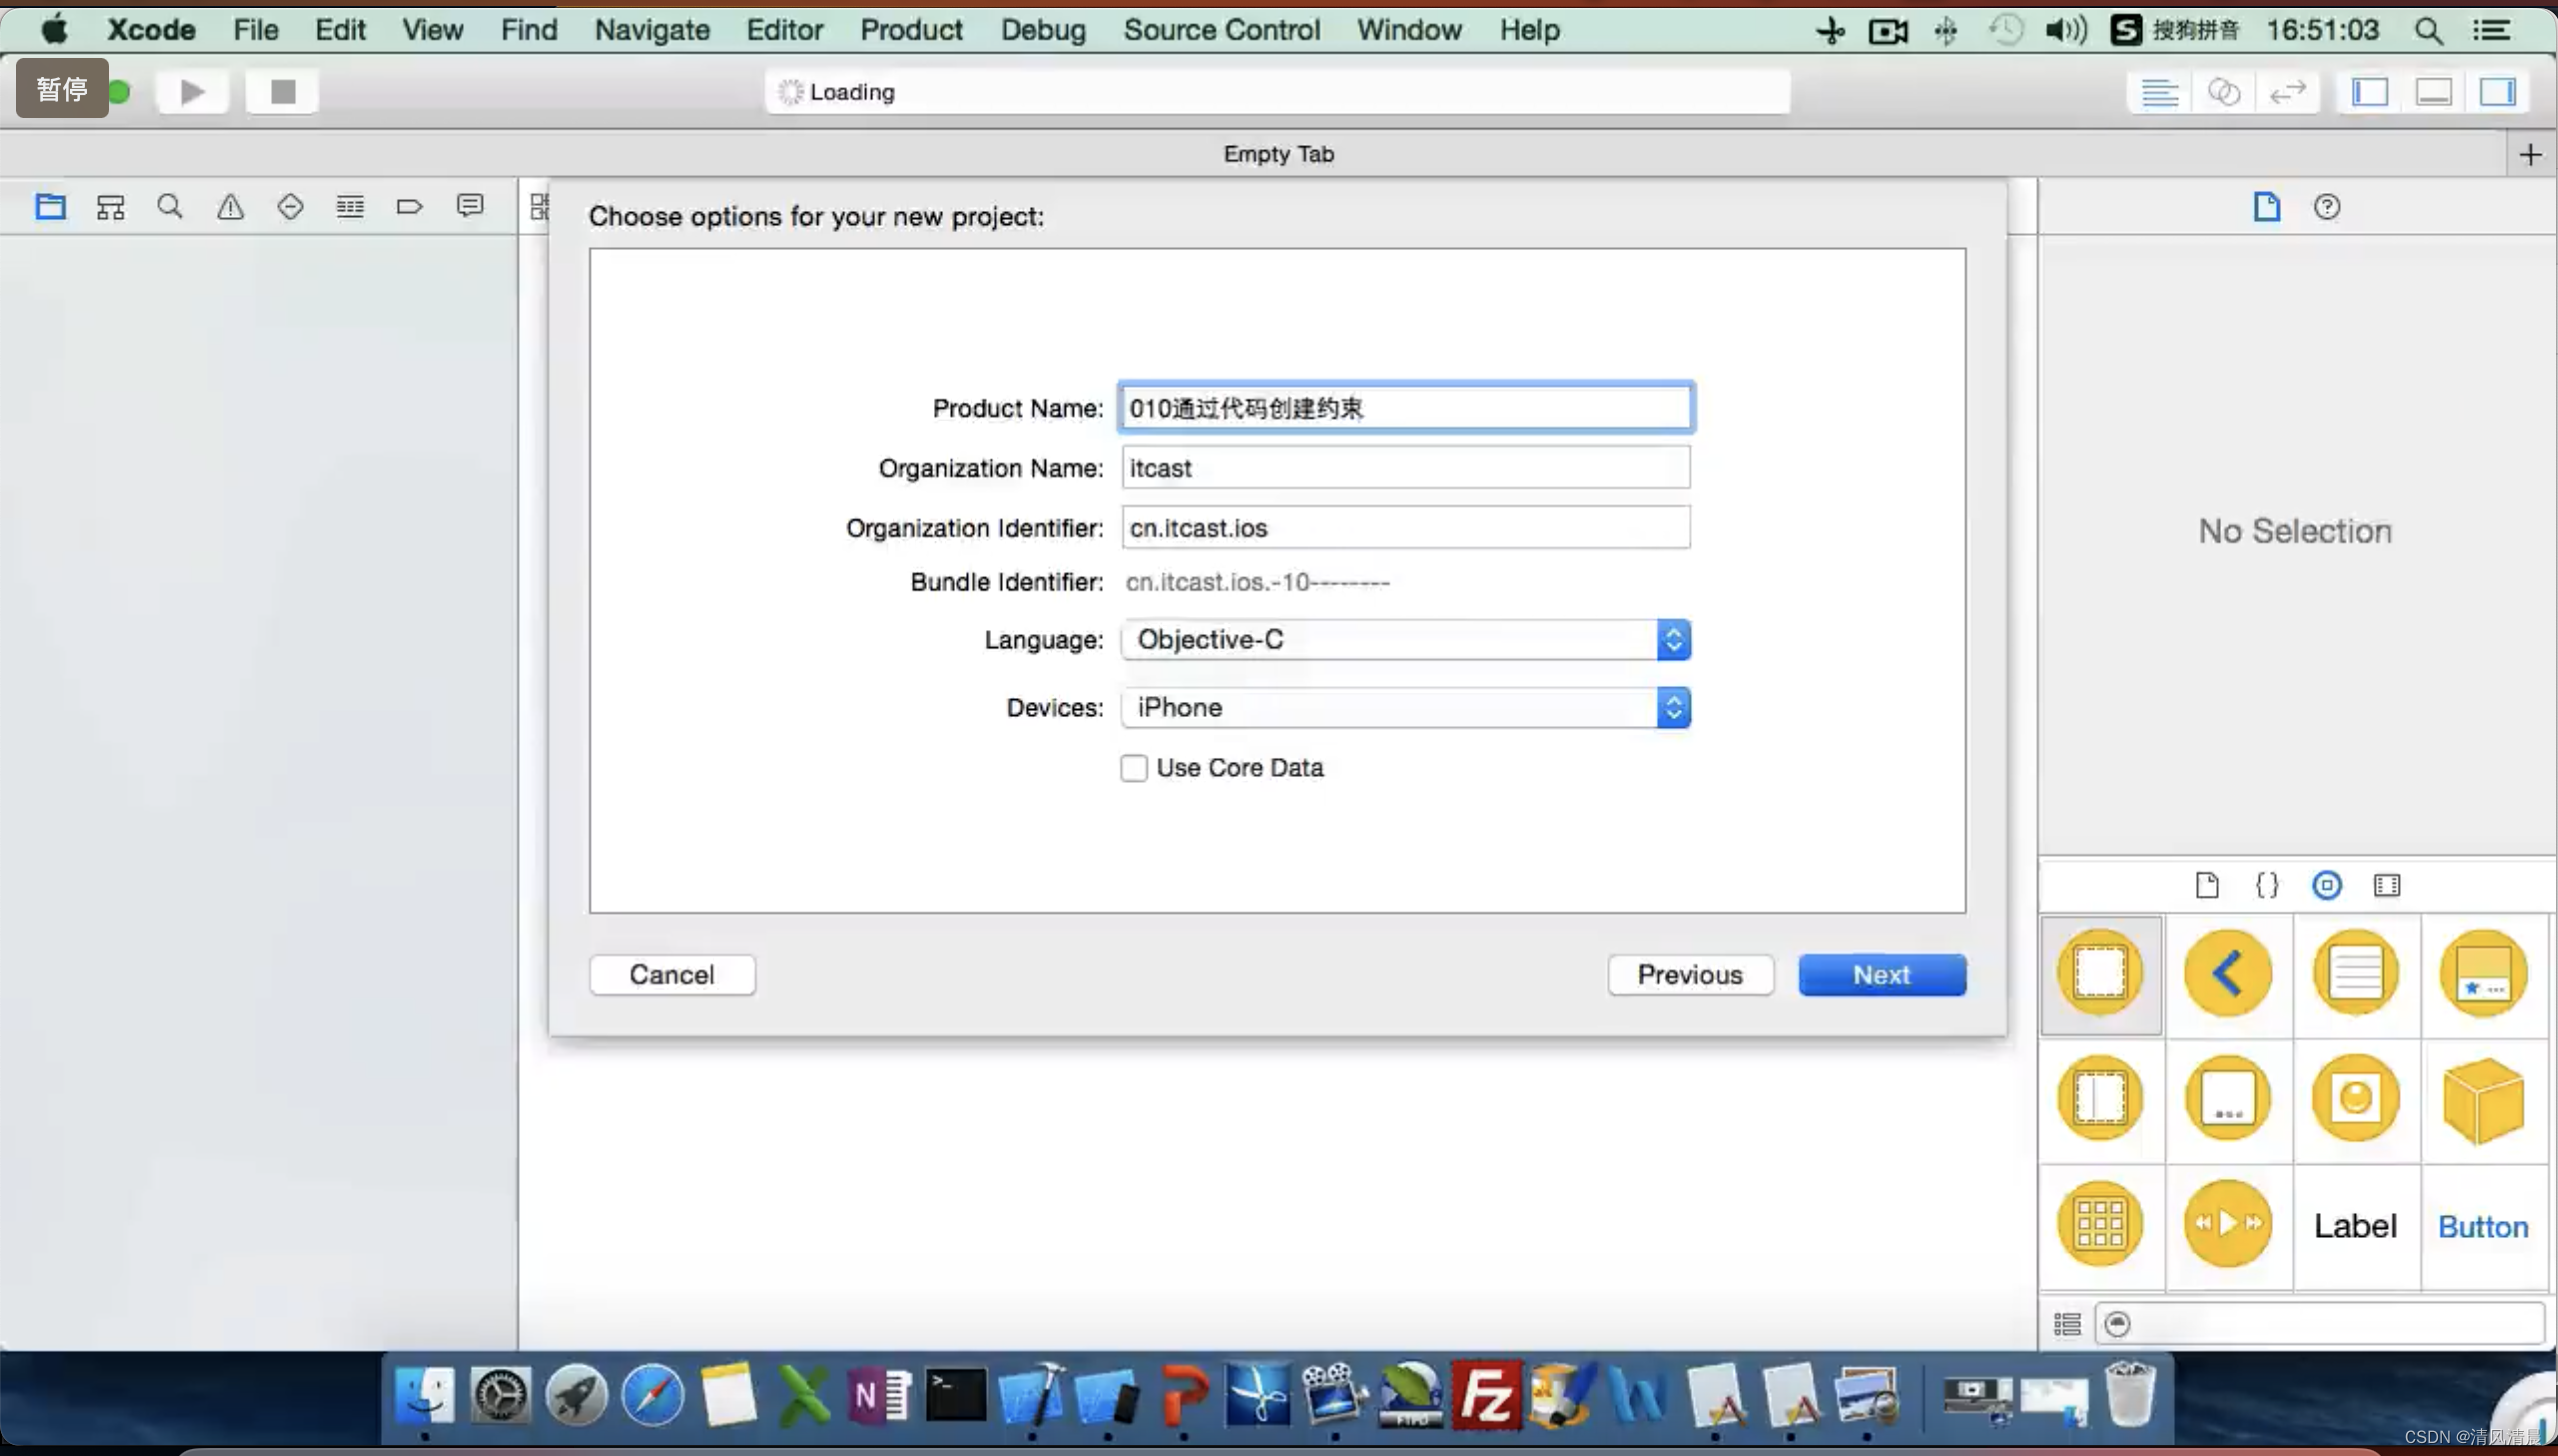Image resolution: width=2558 pixels, height=1456 pixels.
Task: Select the Object library icon
Action: click(2327, 885)
